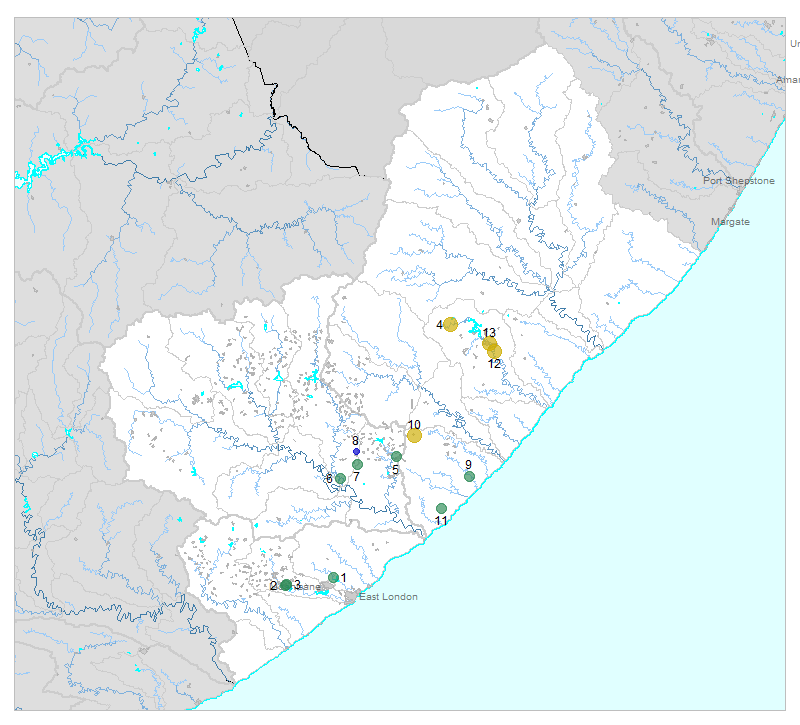The width and height of the screenshot is (800, 725).
Task: Click the gray East London urban area
Action: (x=350, y=597)
